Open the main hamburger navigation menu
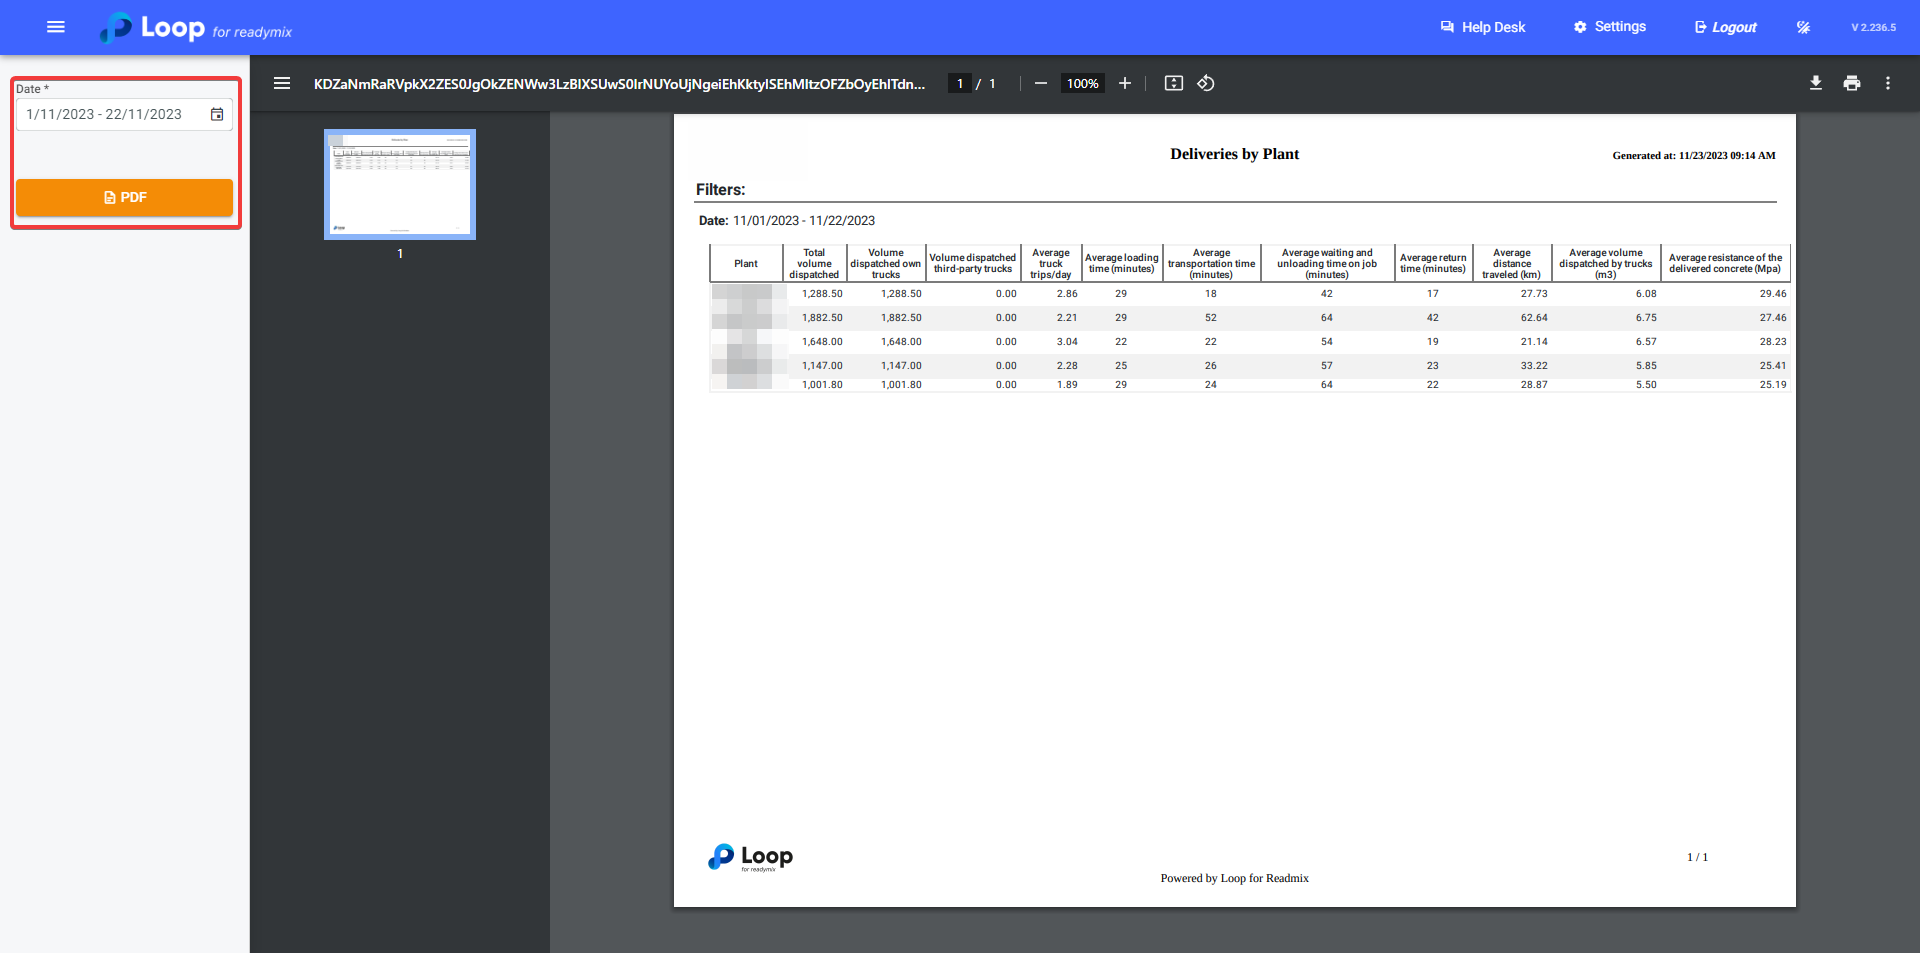This screenshot has width=1920, height=953. [x=56, y=27]
